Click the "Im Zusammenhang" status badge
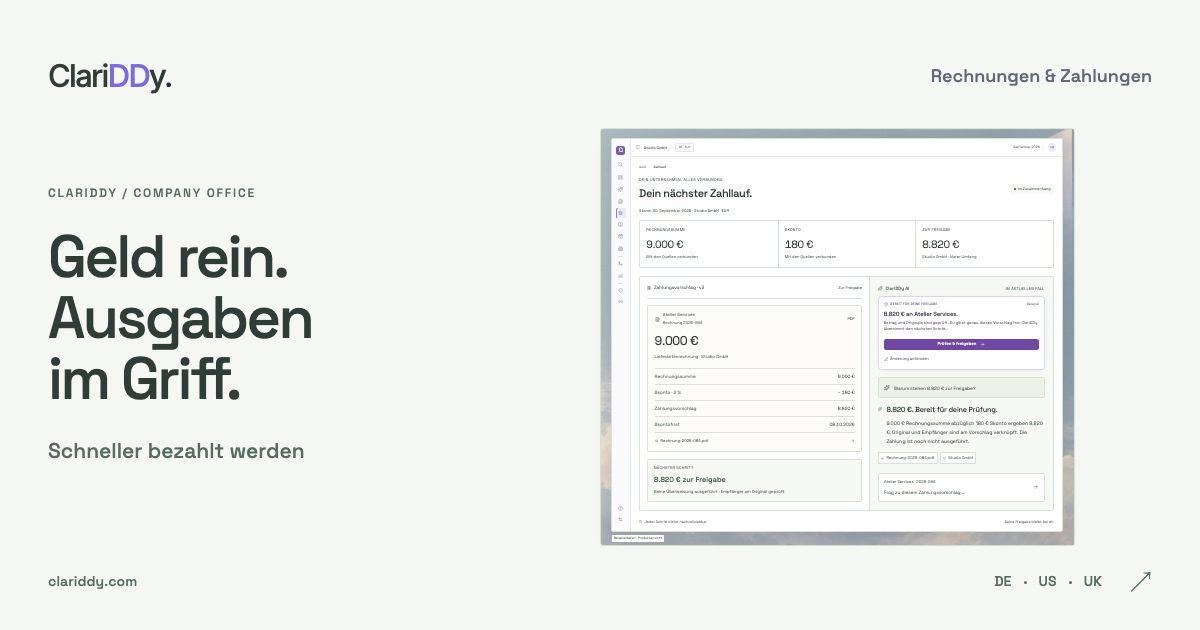This screenshot has width=1200, height=630. (x=1032, y=188)
